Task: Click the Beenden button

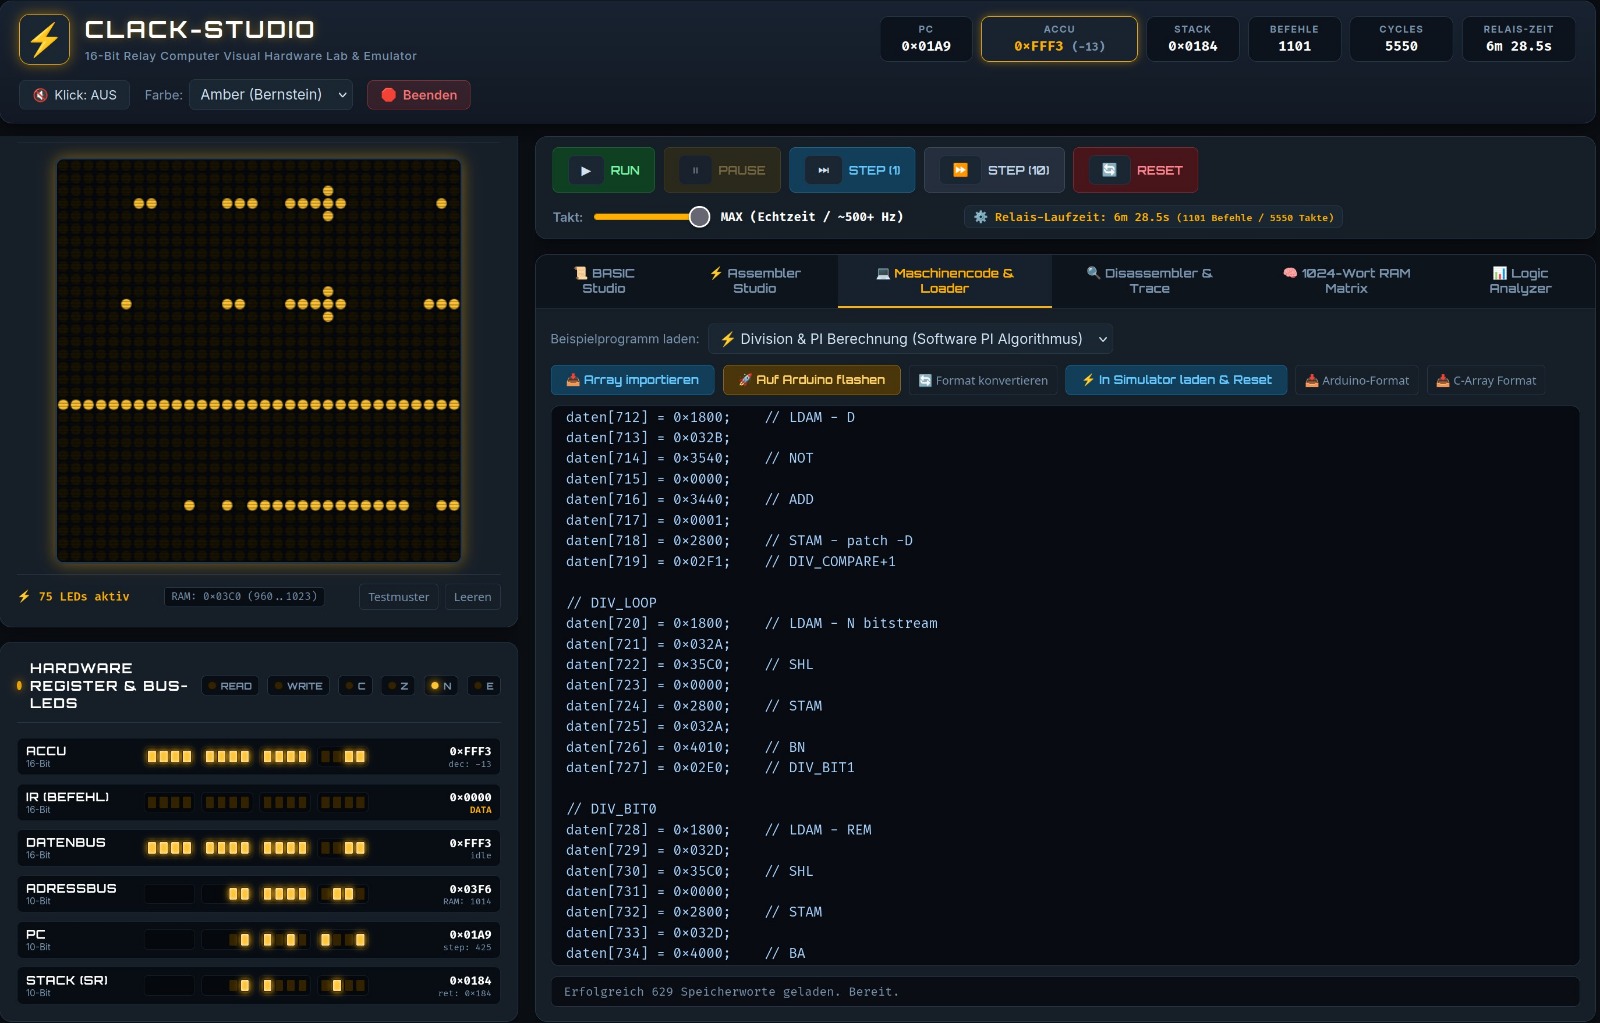Action: click(419, 95)
